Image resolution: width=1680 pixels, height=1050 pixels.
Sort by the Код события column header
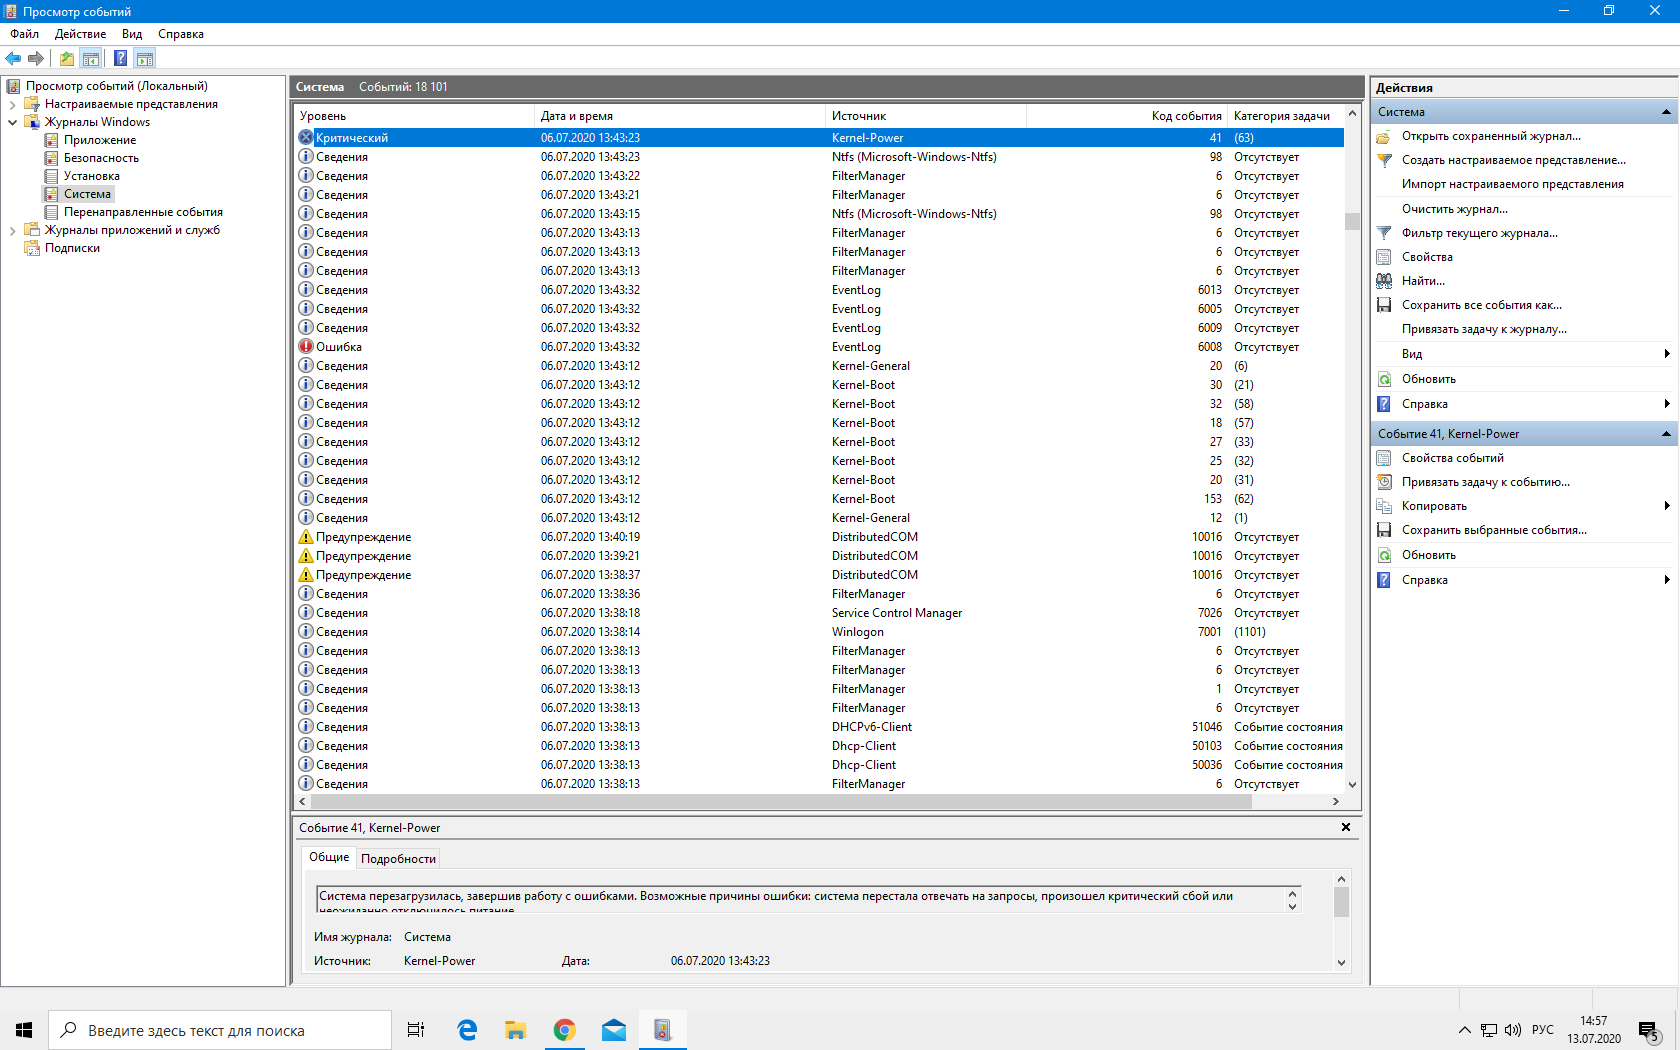1127,116
